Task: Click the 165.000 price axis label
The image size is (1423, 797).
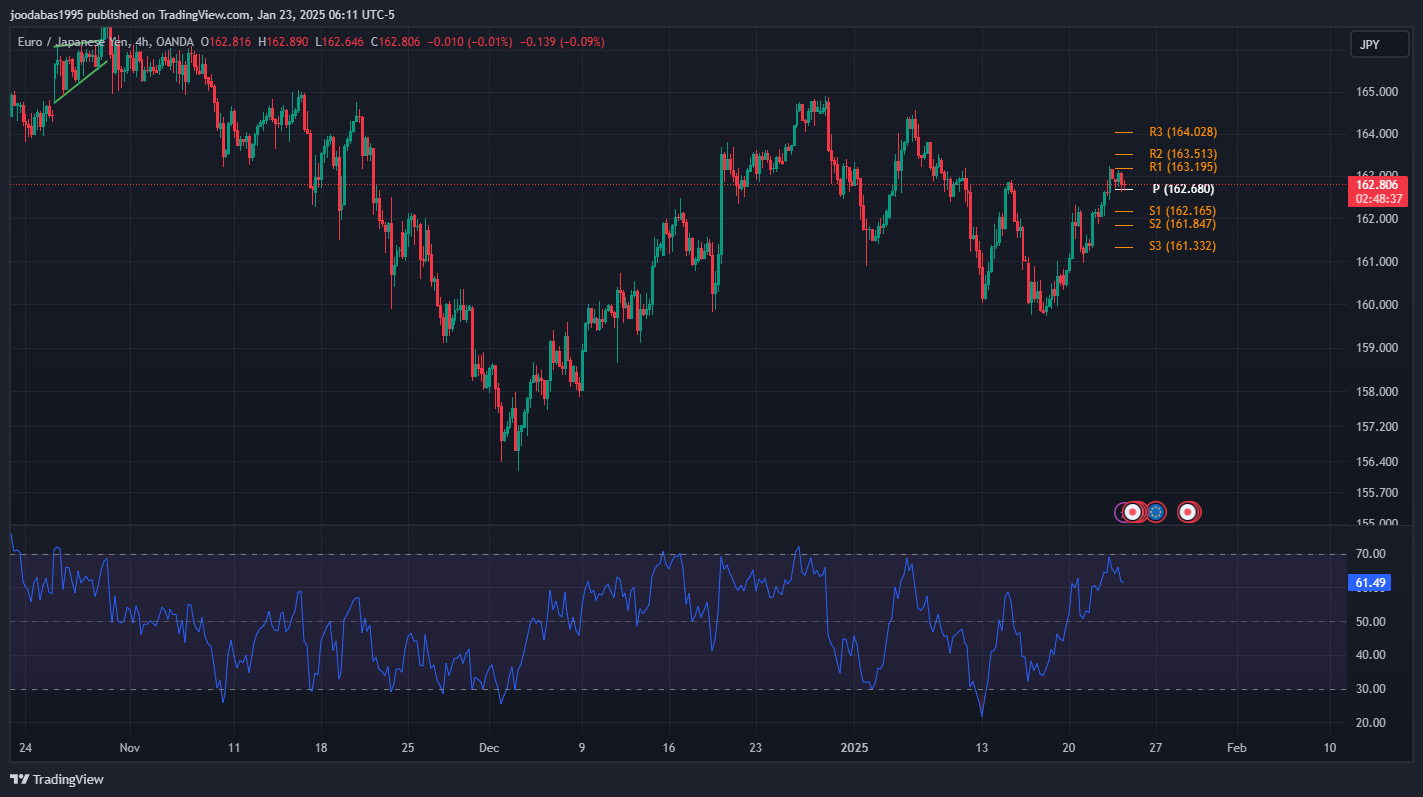Action: click(x=1376, y=92)
